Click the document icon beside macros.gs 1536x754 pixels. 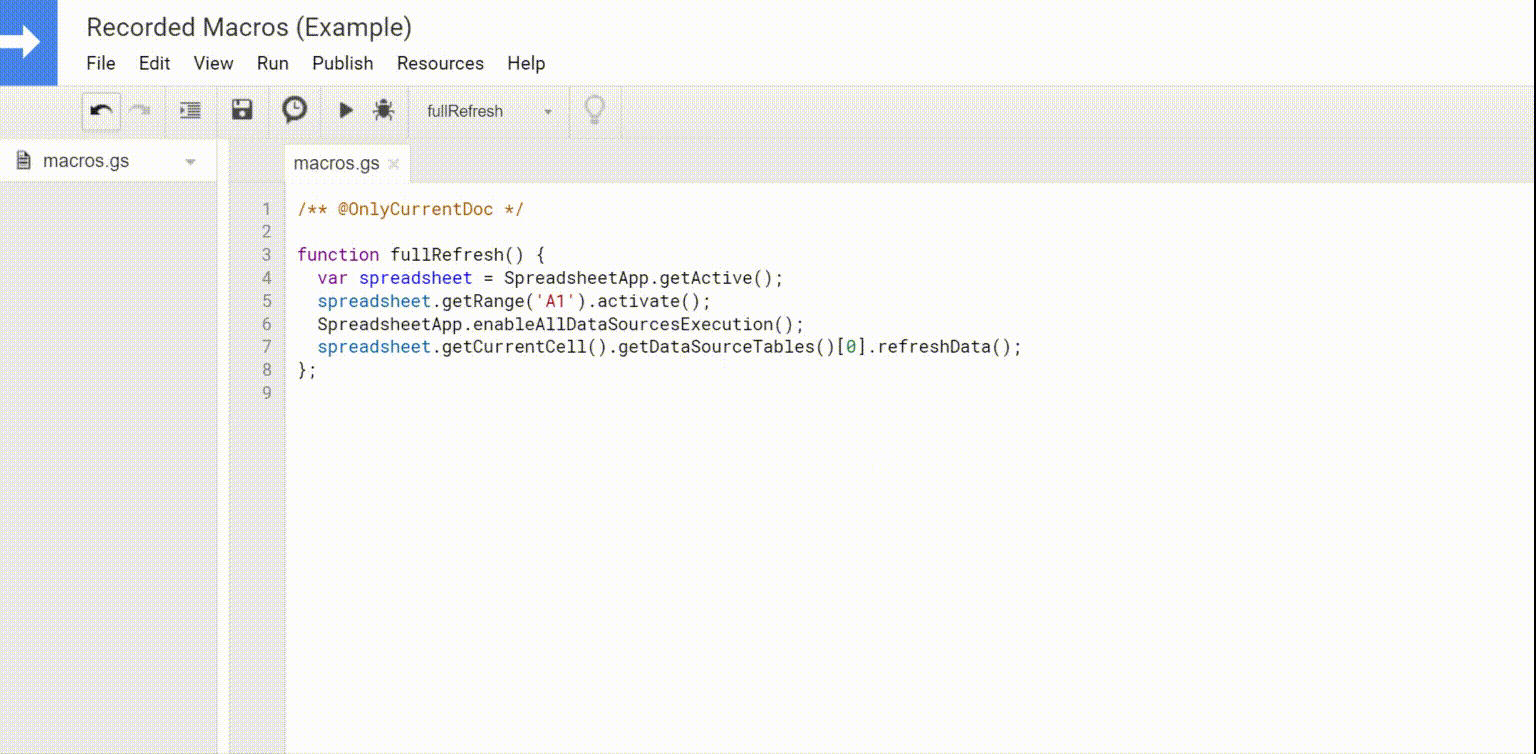[21, 160]
